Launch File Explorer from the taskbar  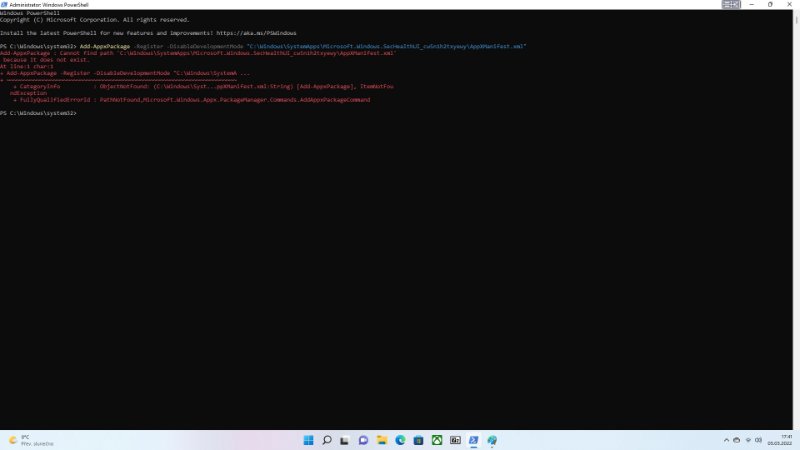(x=382, y=440)
